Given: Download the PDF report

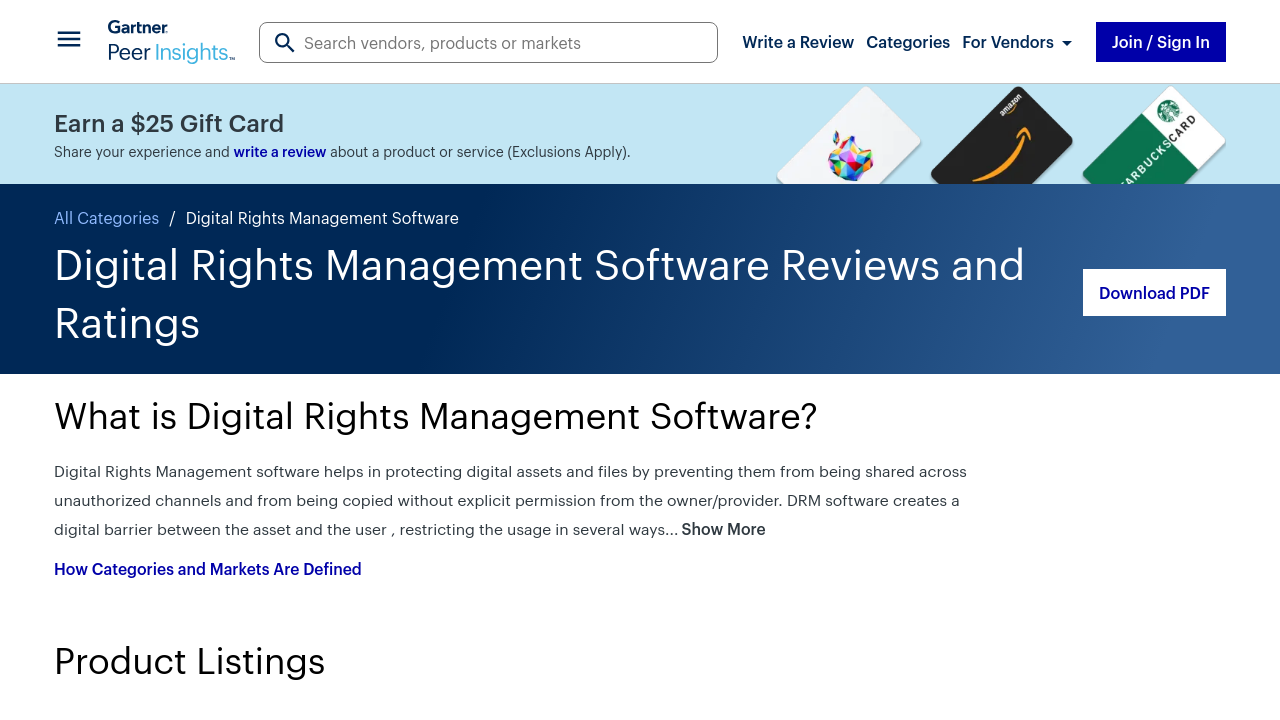Looking at the screenshot, I should tap(1153, 293).
